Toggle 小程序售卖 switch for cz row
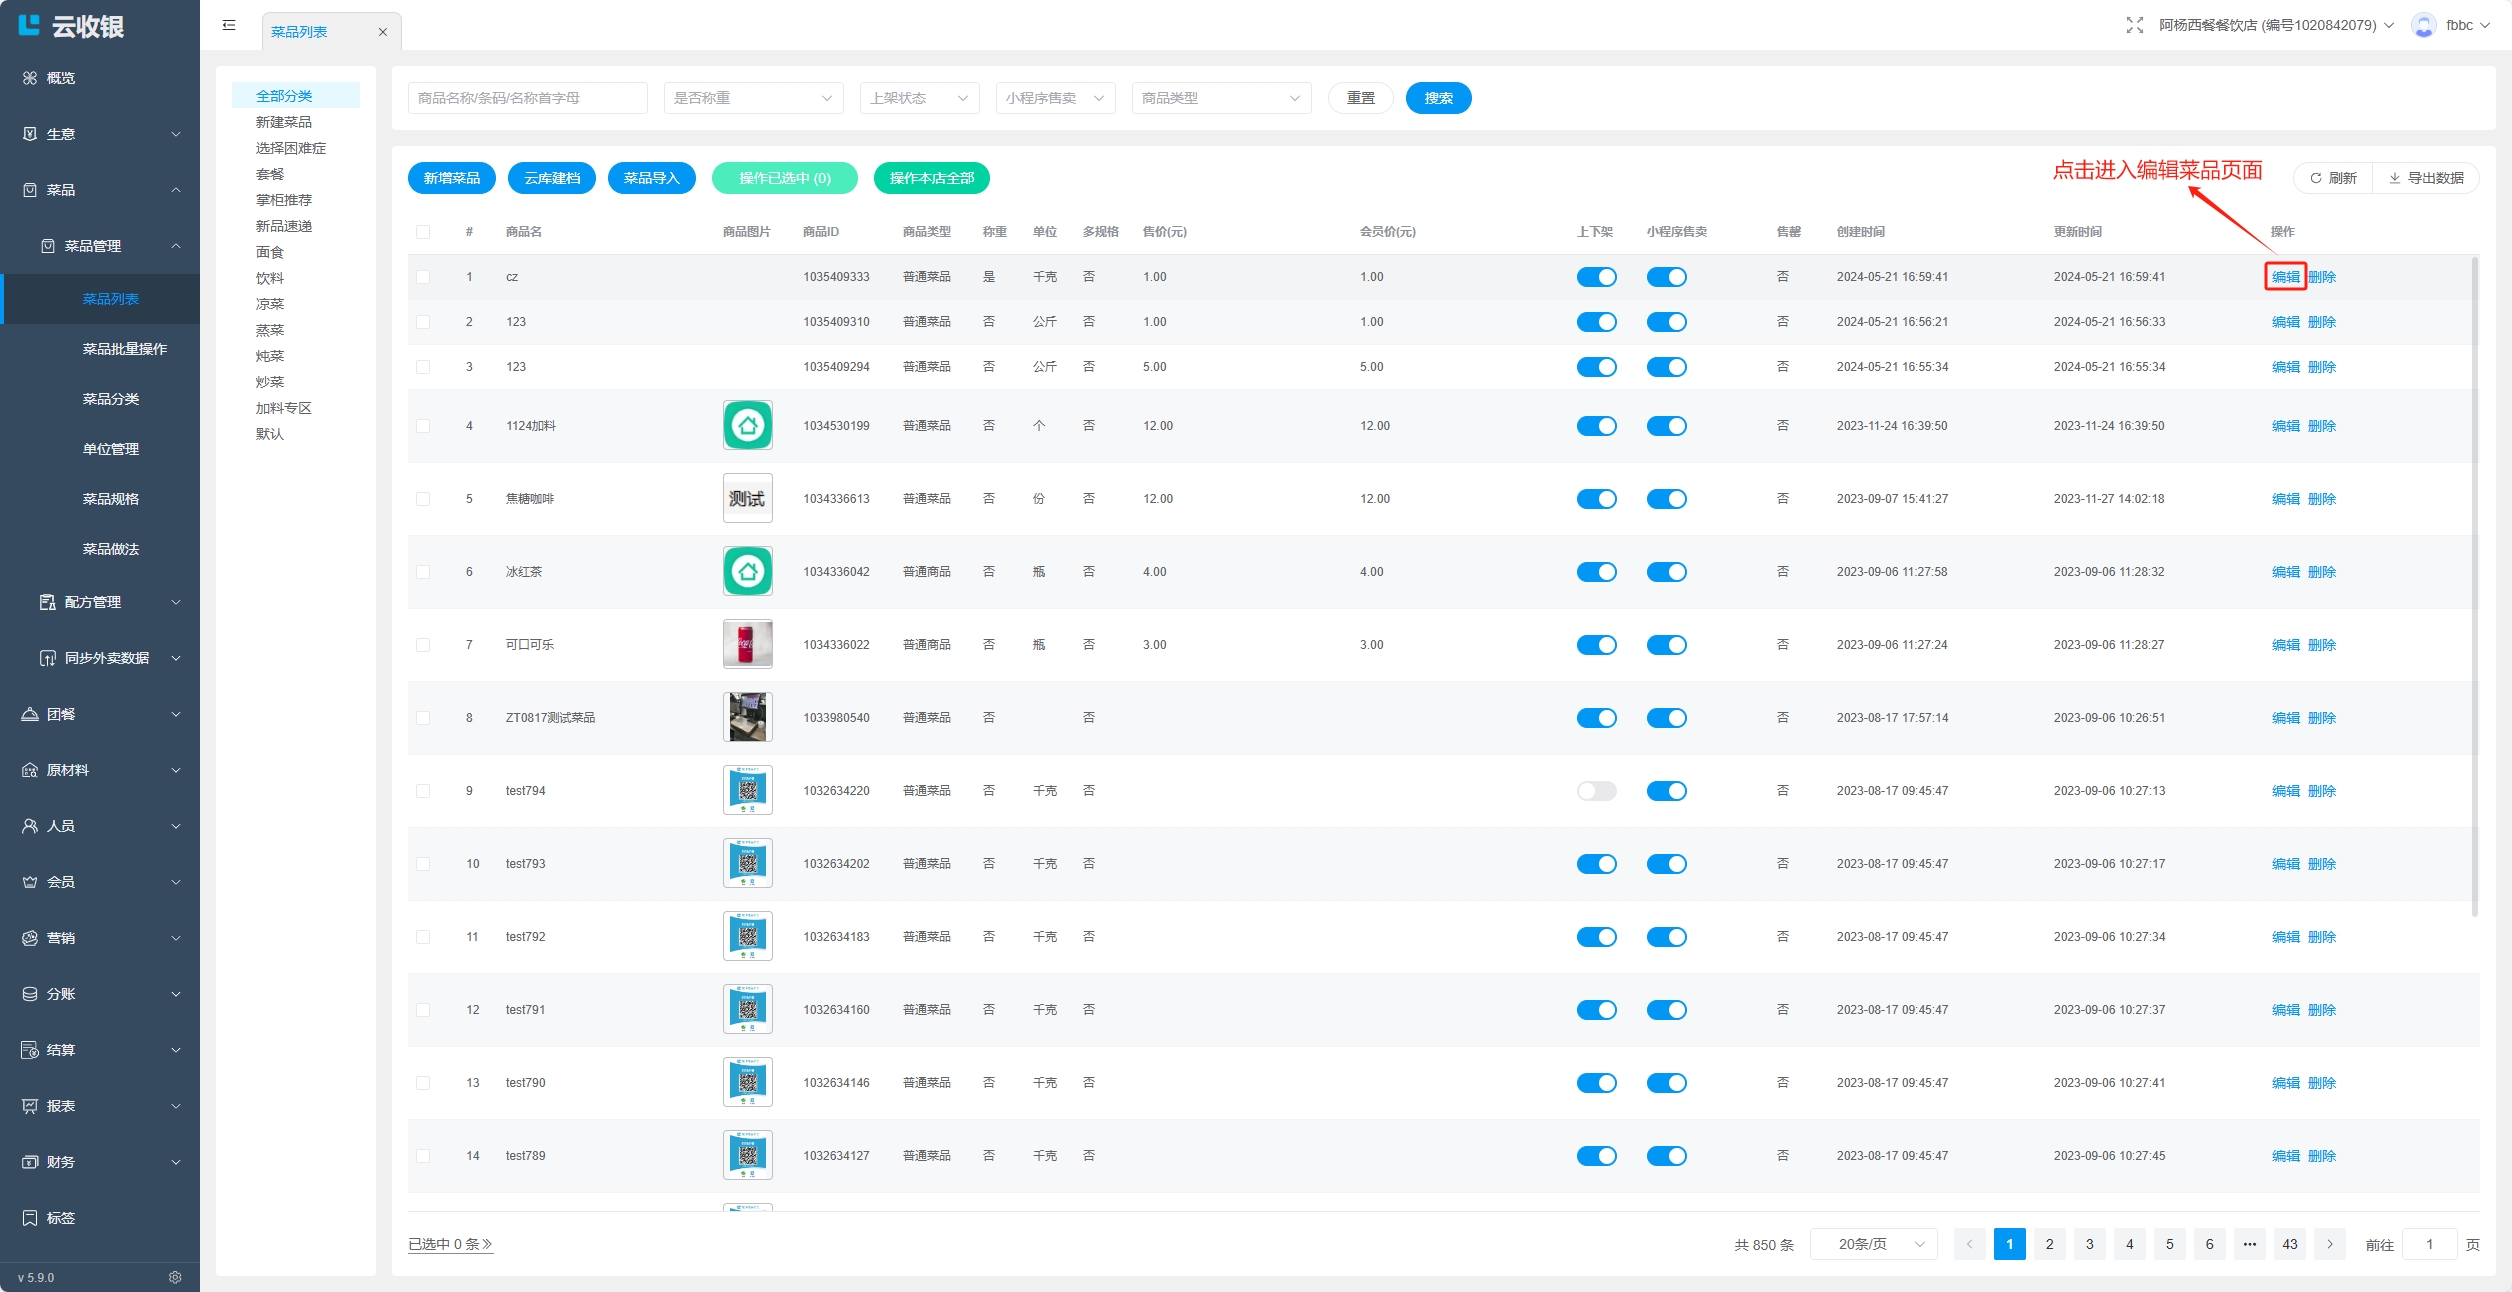 pyautogui.click(x=1666, y=277)
